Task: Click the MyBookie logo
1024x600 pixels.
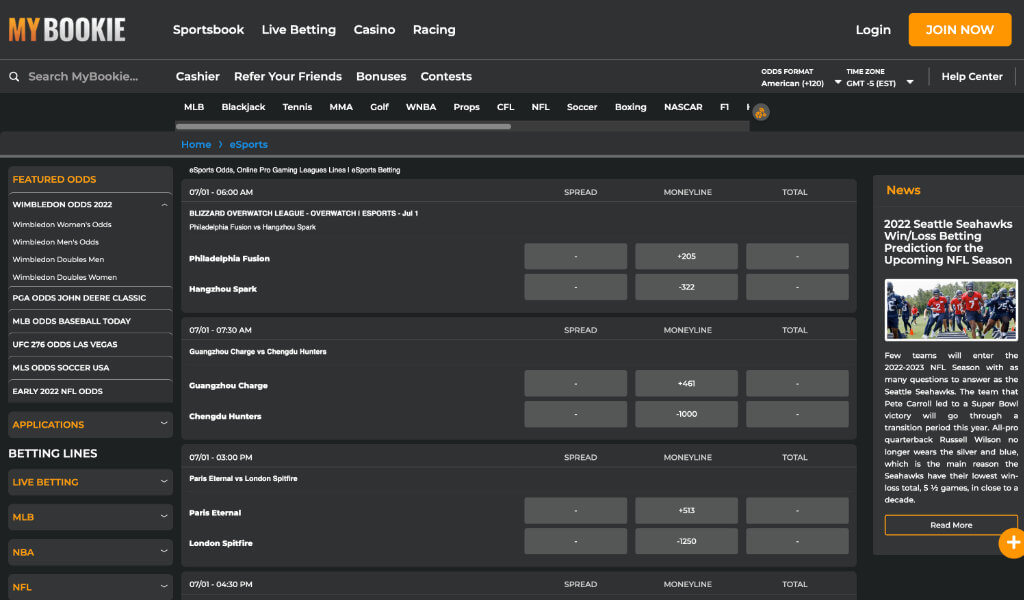Action: click(67, 30)
